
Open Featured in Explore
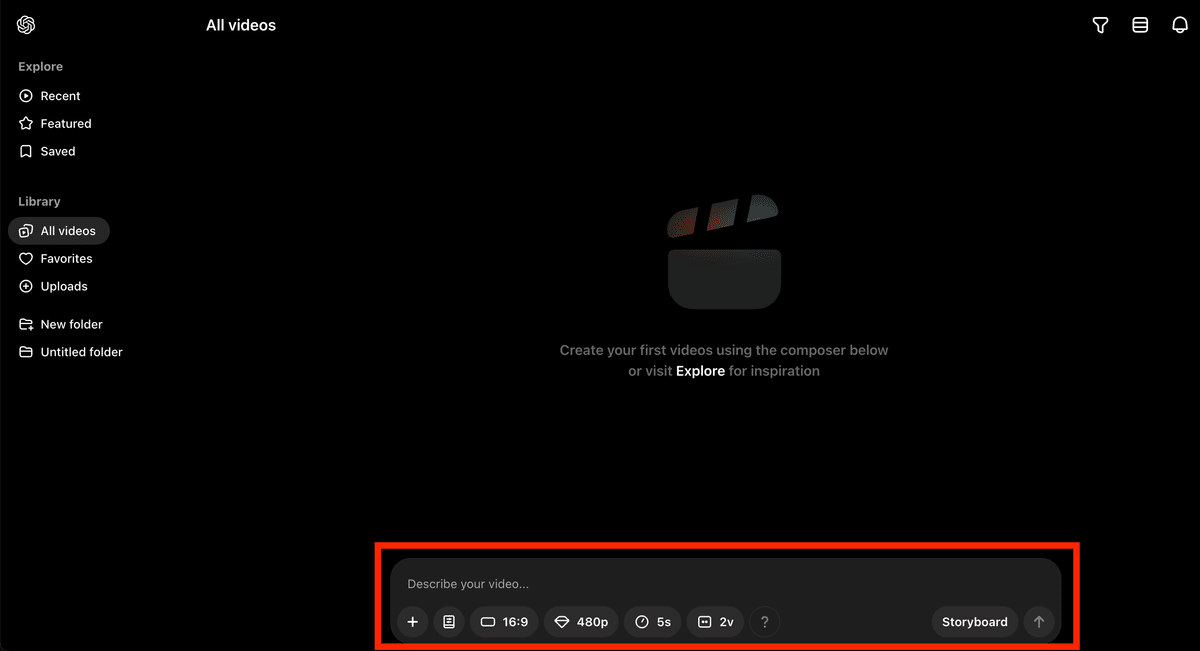point(56,124)
